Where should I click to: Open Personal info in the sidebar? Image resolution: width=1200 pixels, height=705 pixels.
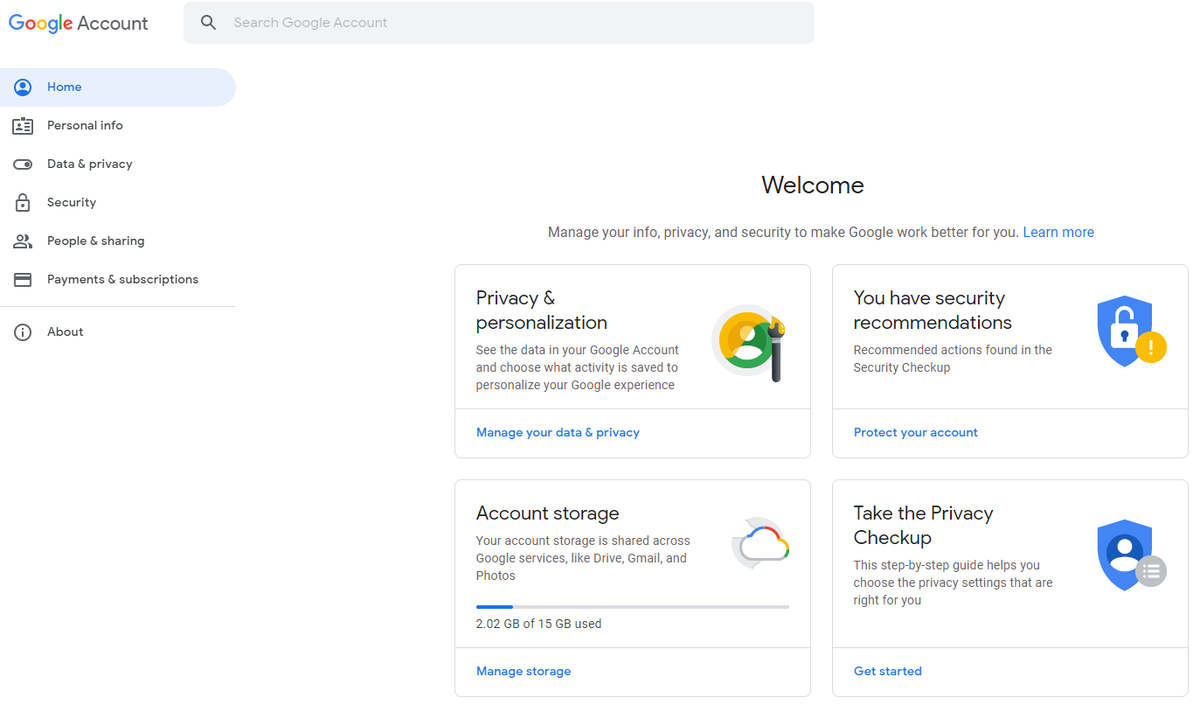(85, 126)
